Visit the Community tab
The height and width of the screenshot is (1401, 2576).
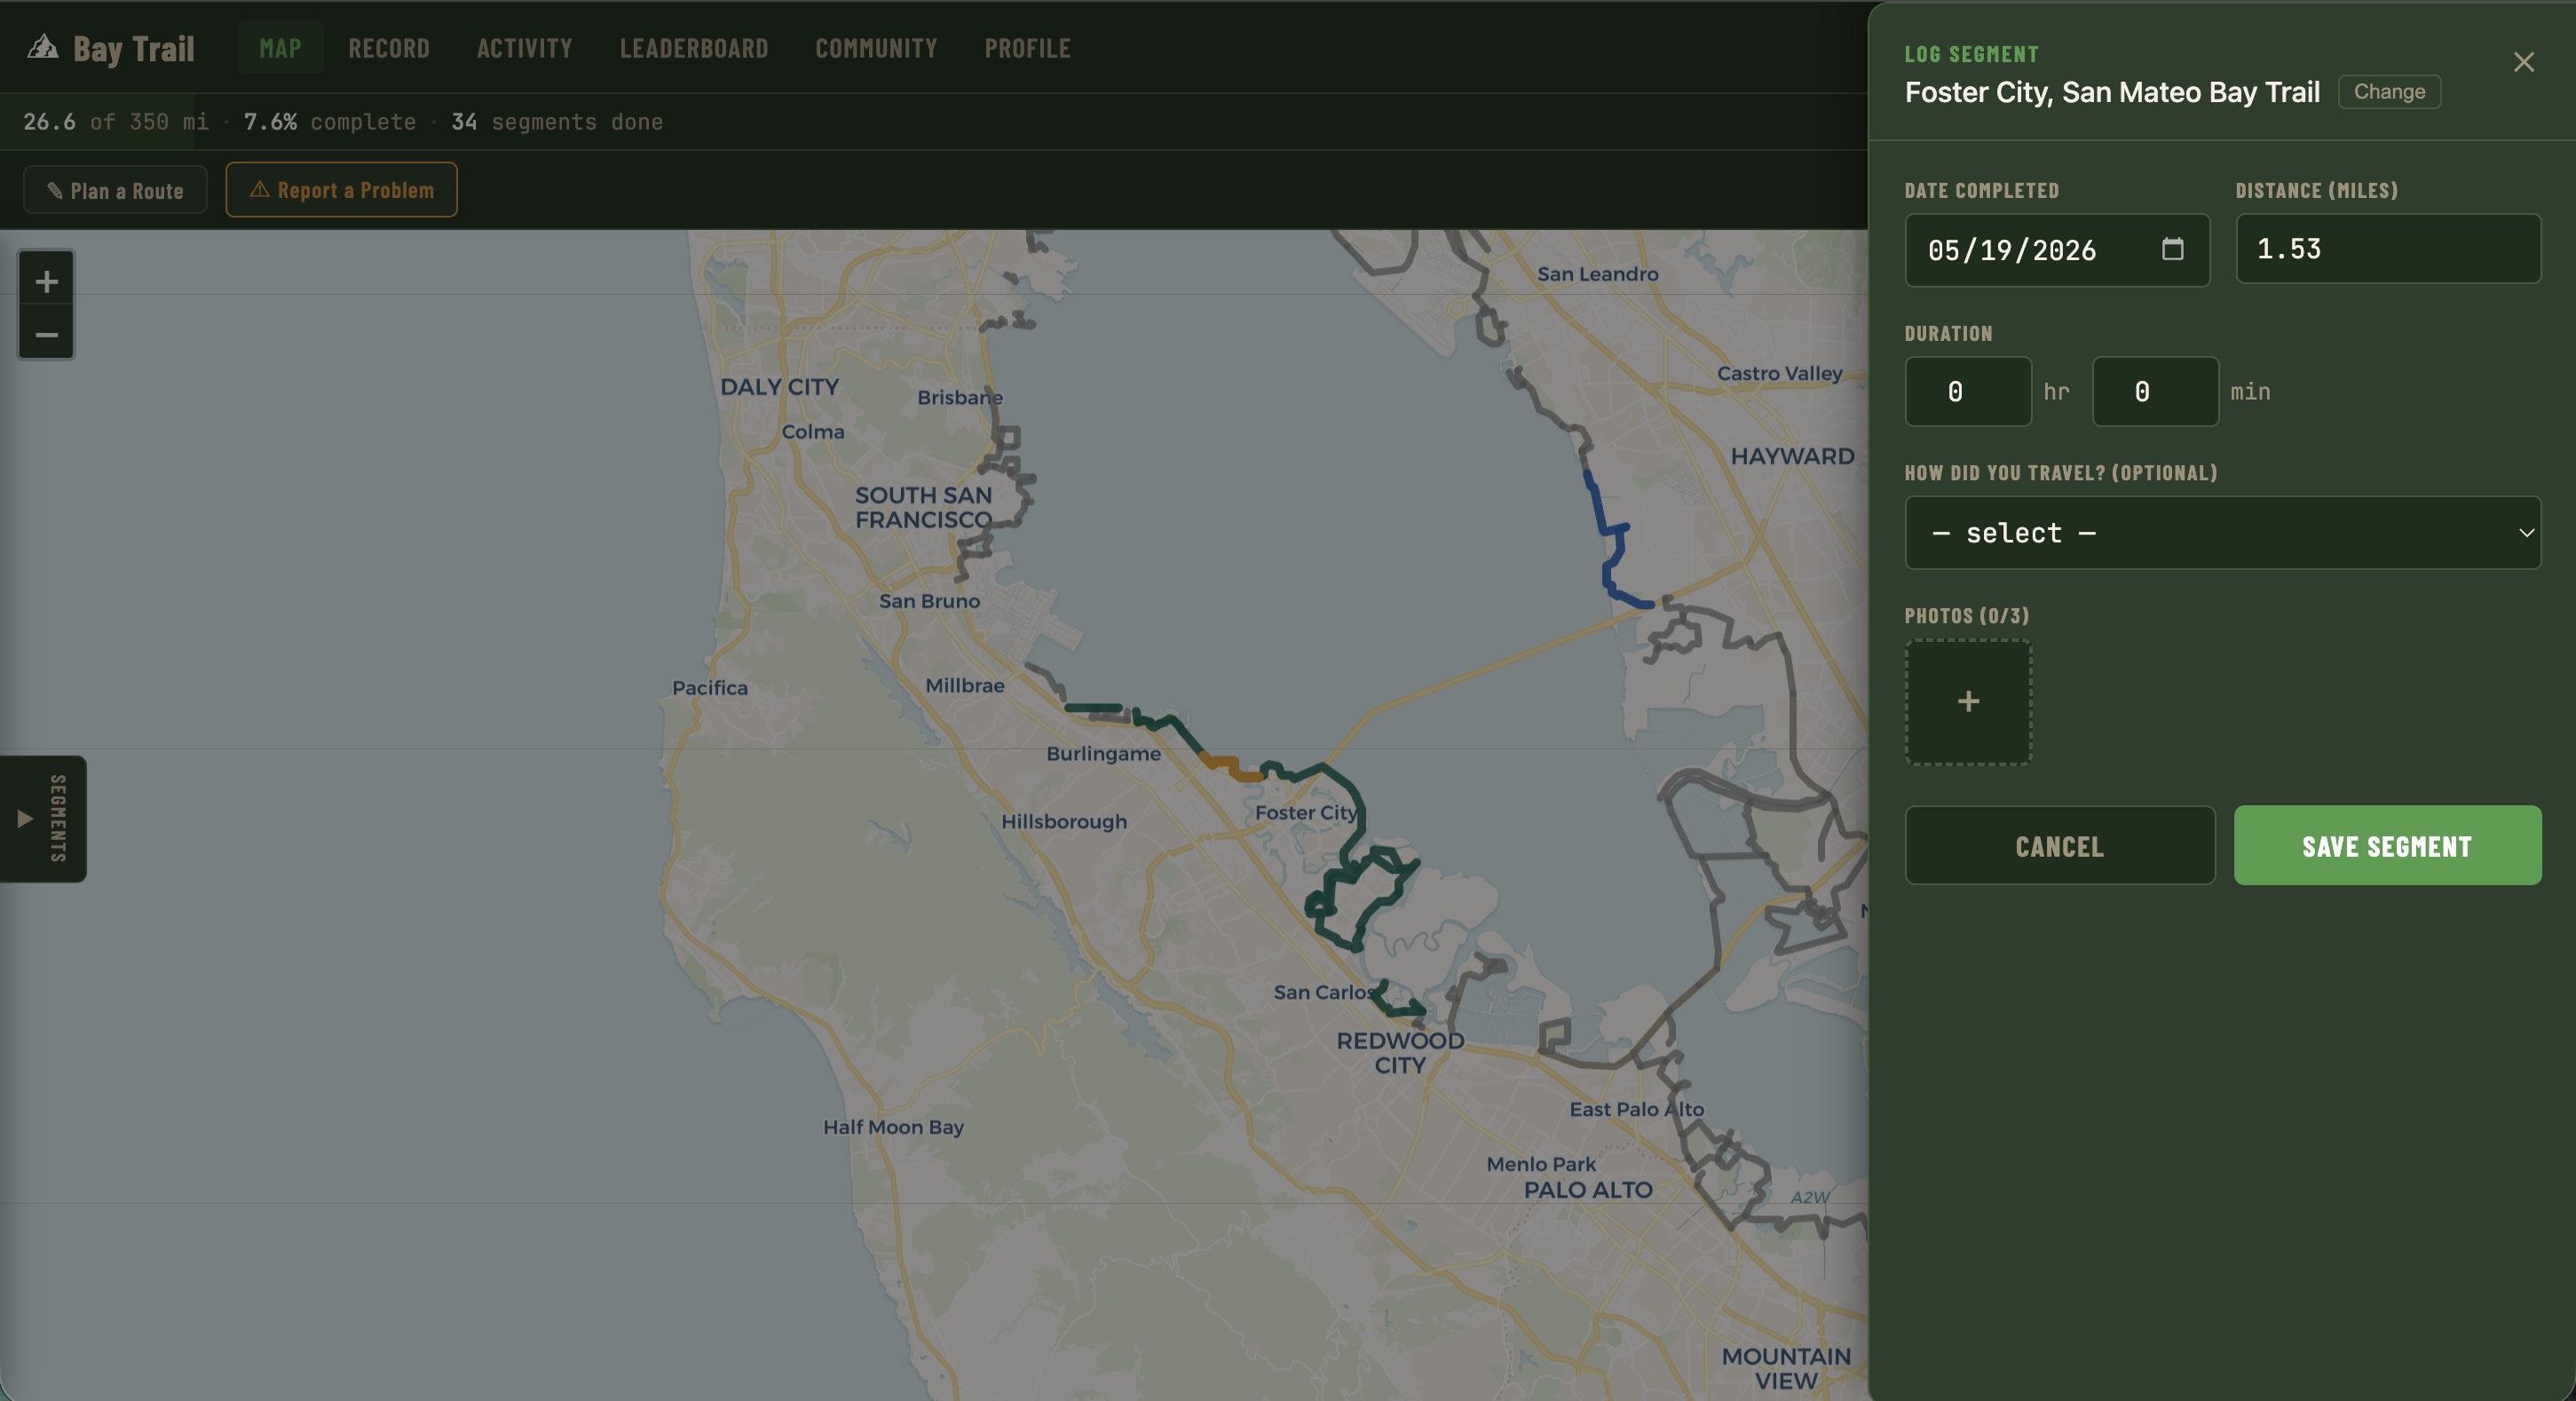click(x=876, y=48)
